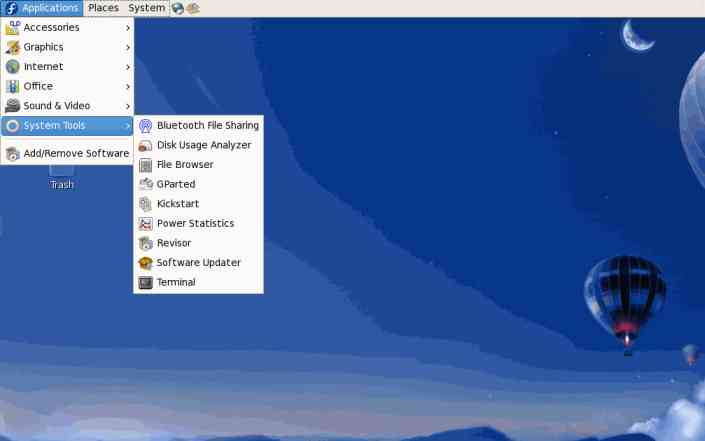705x441 pixels.
Task: Click the Fedora logo icon in Applications
Action: coord(11,8)
